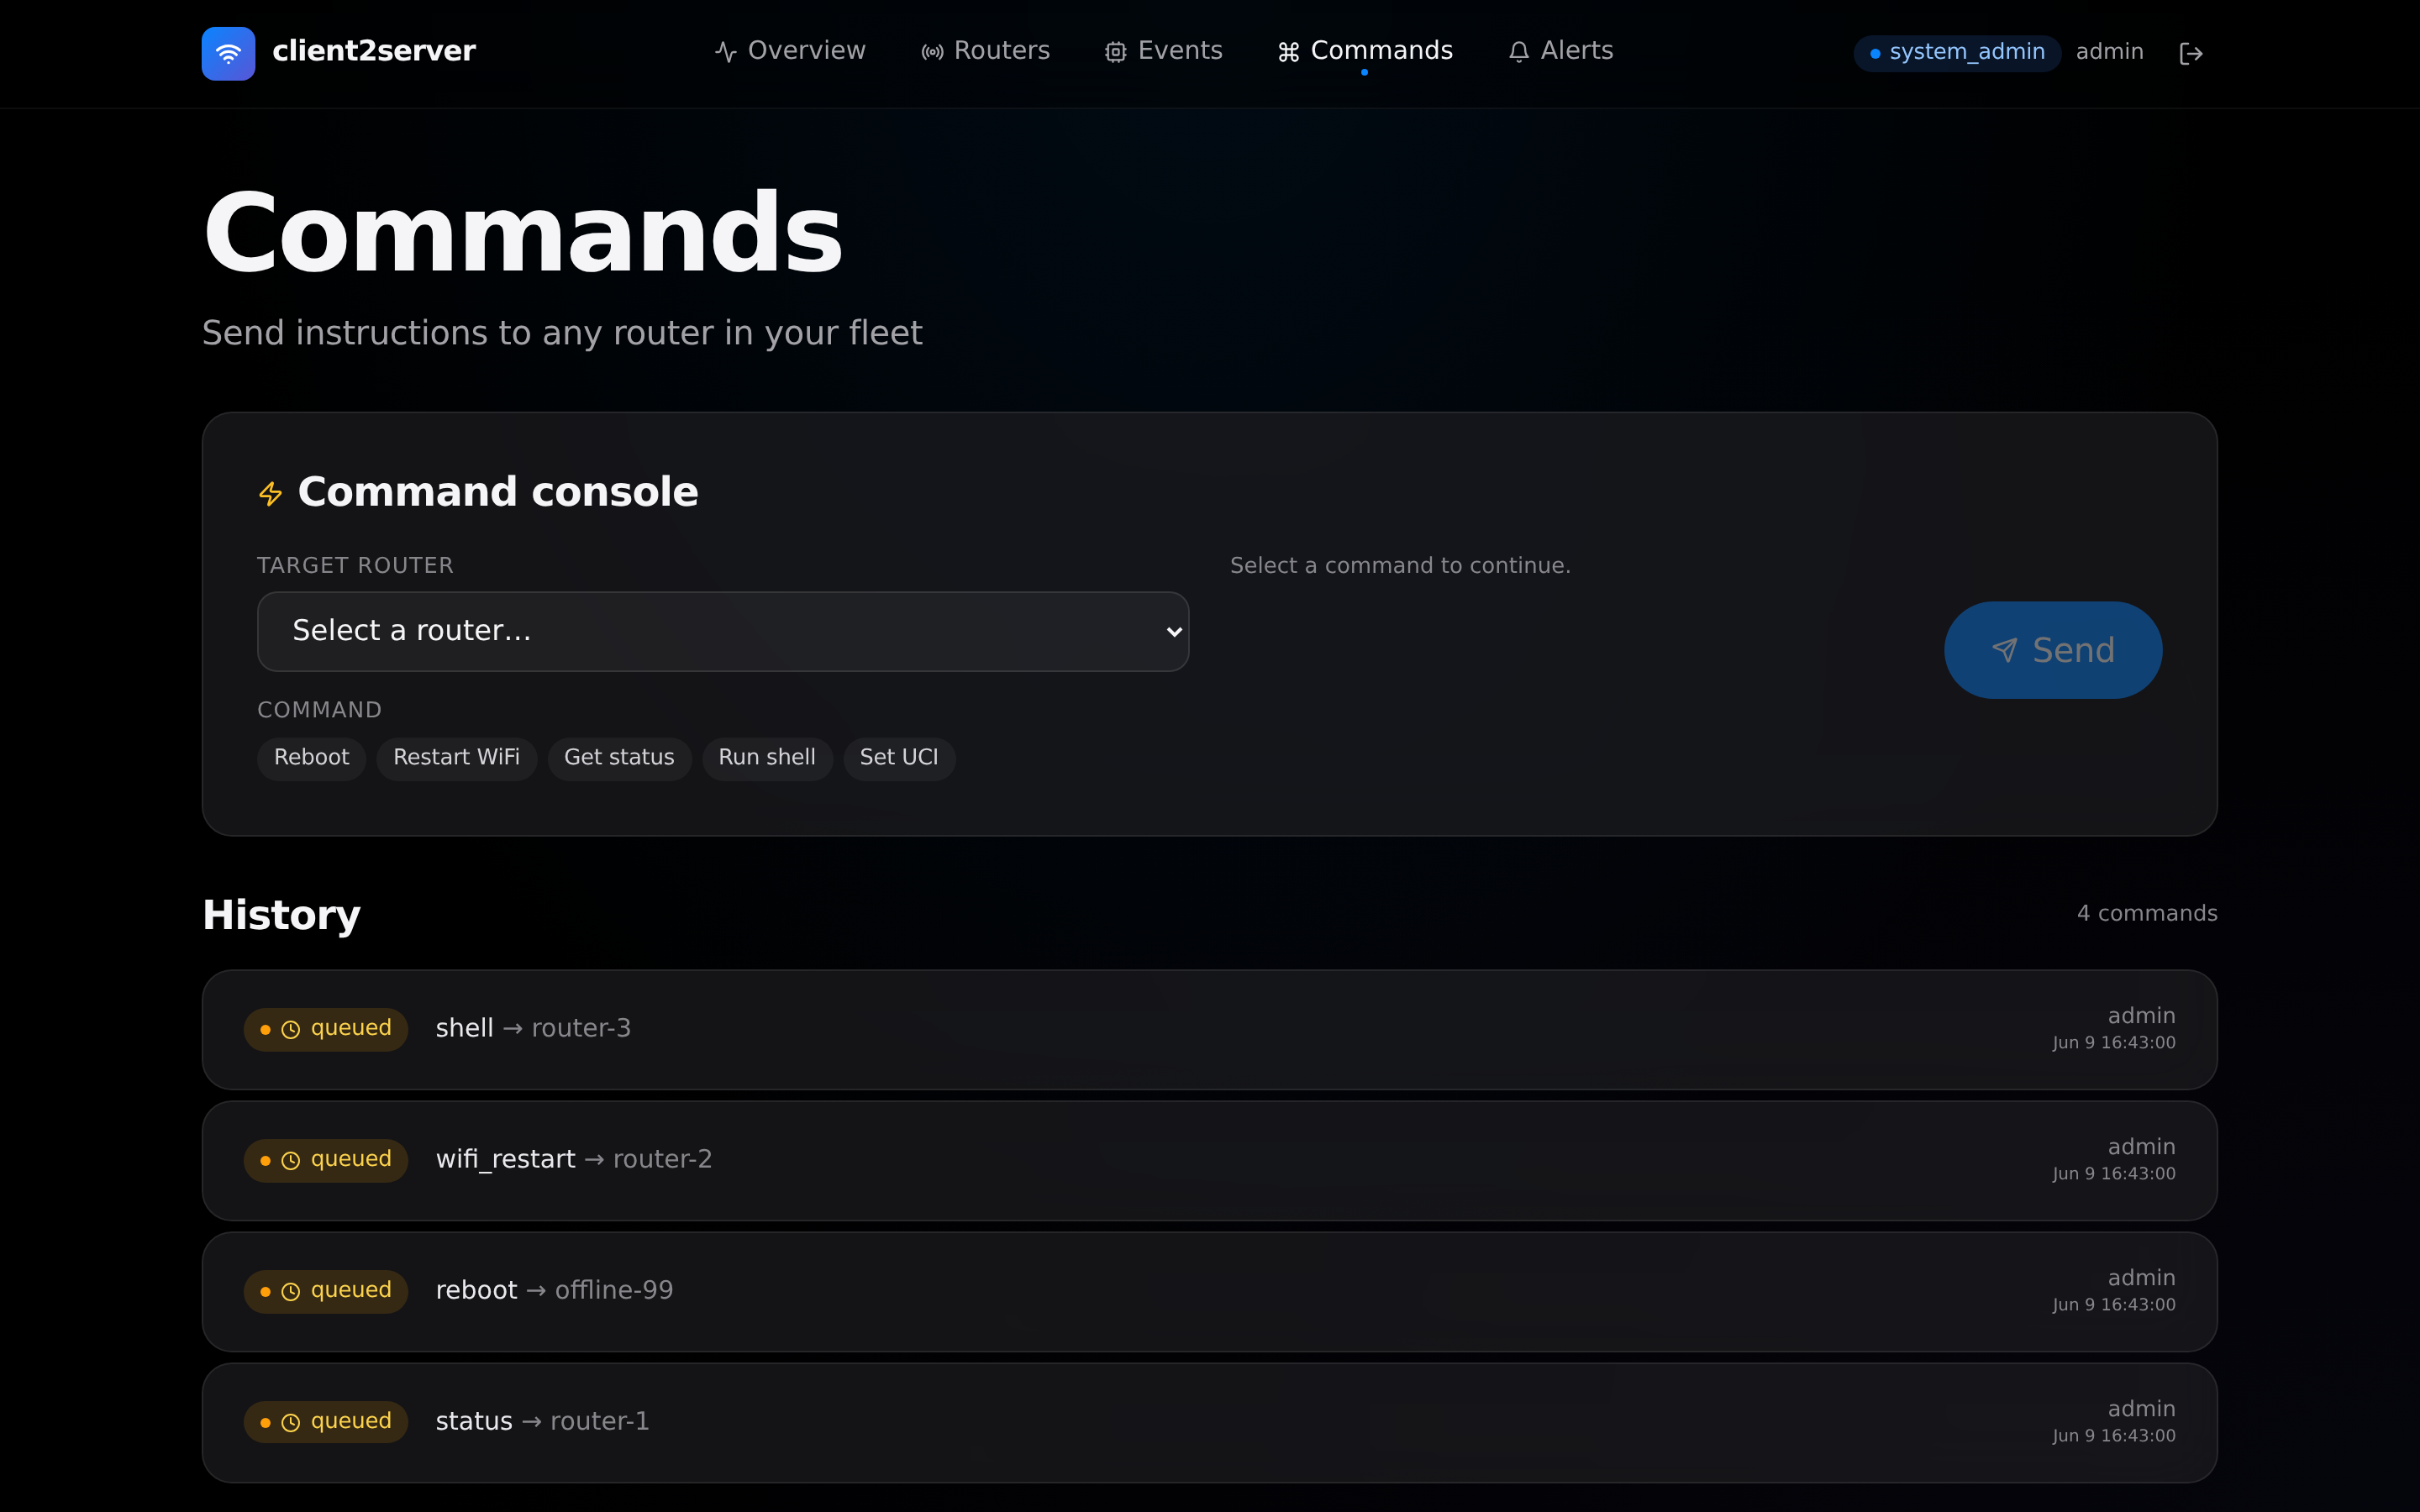Choose the Run shell command chip
The width and height of the screenshot is (2420, 1512).
767,758
